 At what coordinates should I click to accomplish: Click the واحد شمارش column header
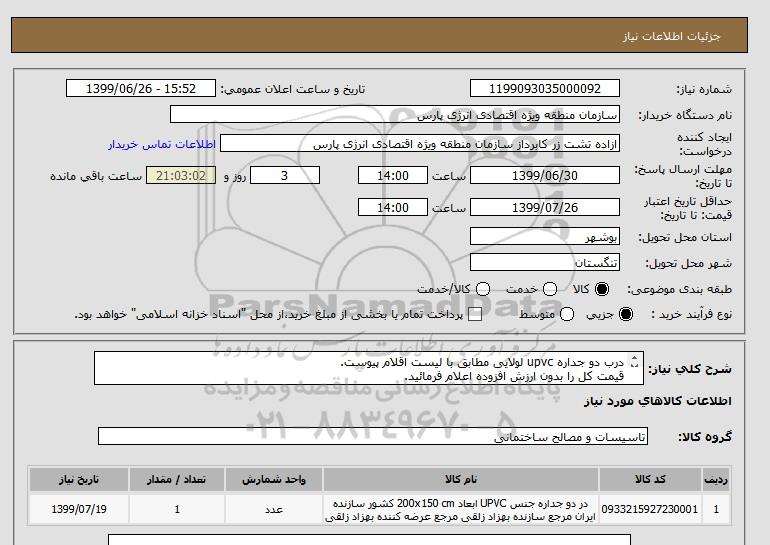click(274, 479)
